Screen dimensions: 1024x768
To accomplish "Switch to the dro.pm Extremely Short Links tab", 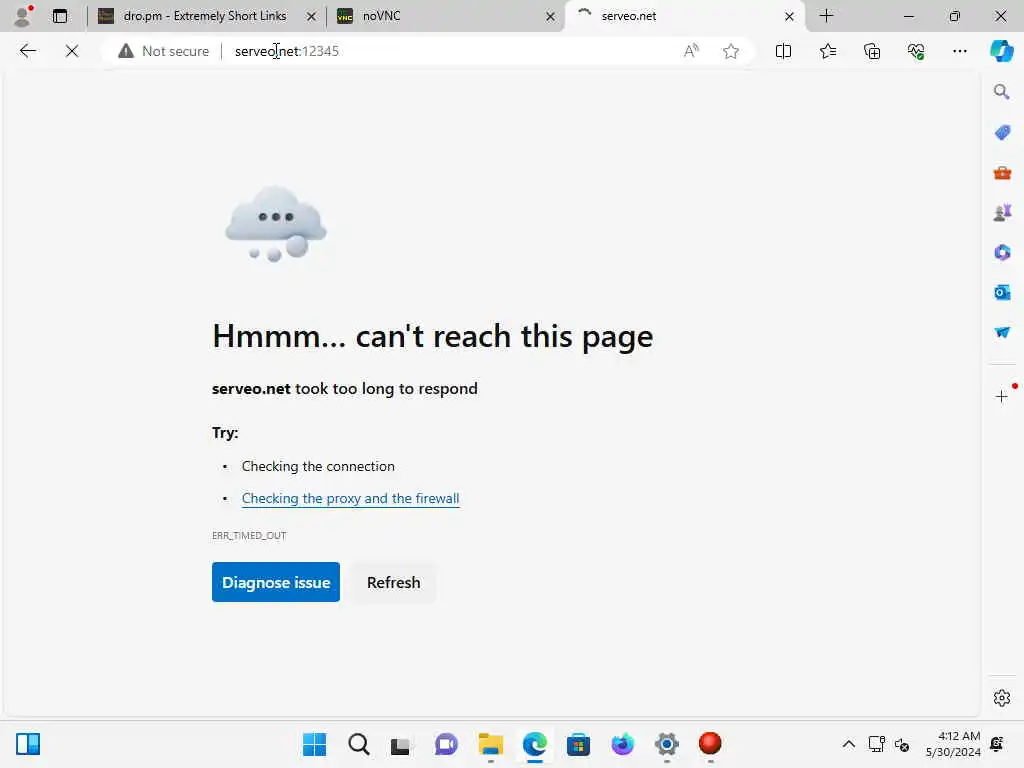I will (x=204, y=16).
